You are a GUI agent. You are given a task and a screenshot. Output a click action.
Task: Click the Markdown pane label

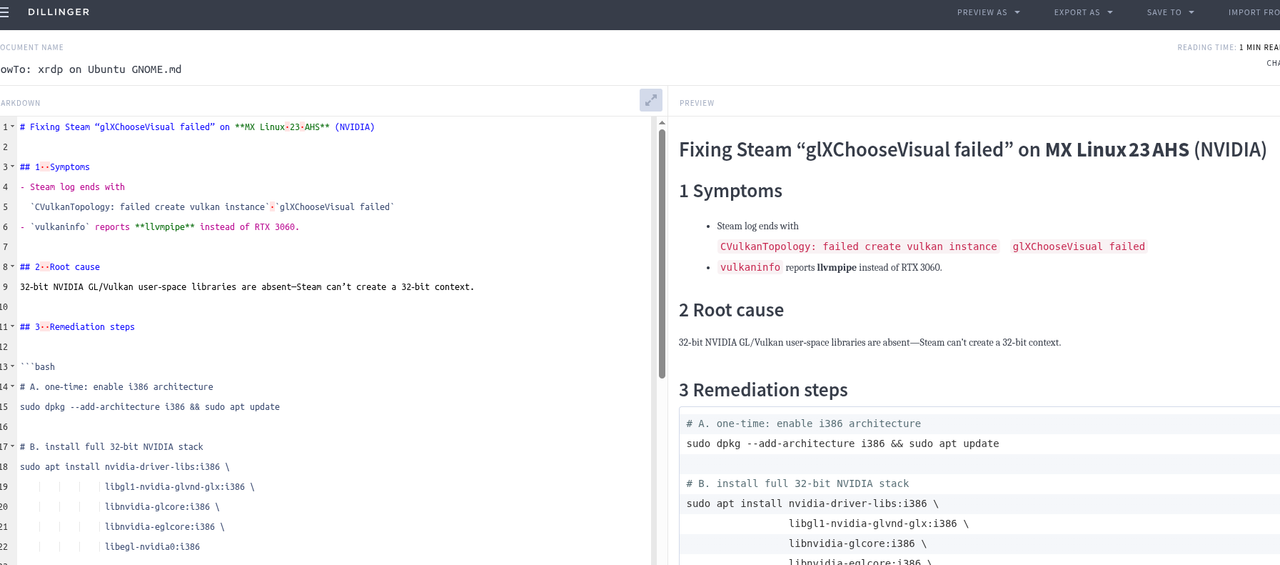[x=20, y=103]
